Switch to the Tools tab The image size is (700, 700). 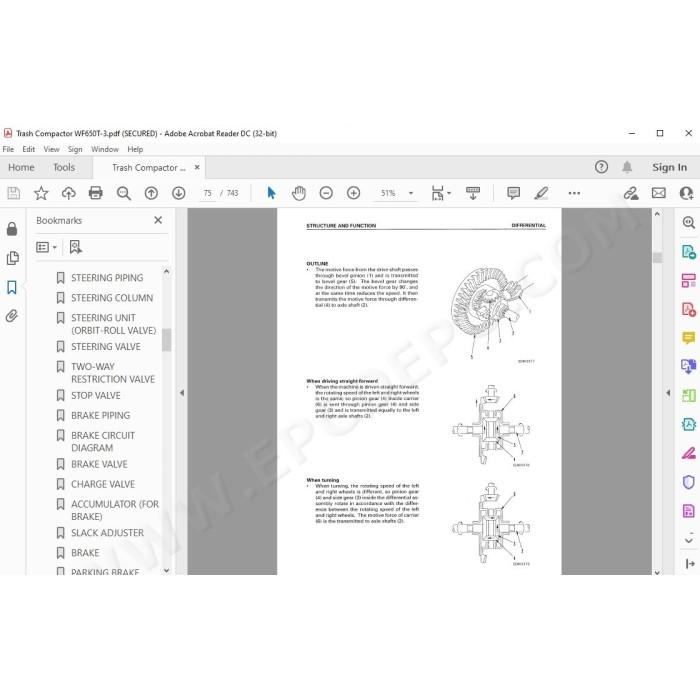click(x=64, y=167)
